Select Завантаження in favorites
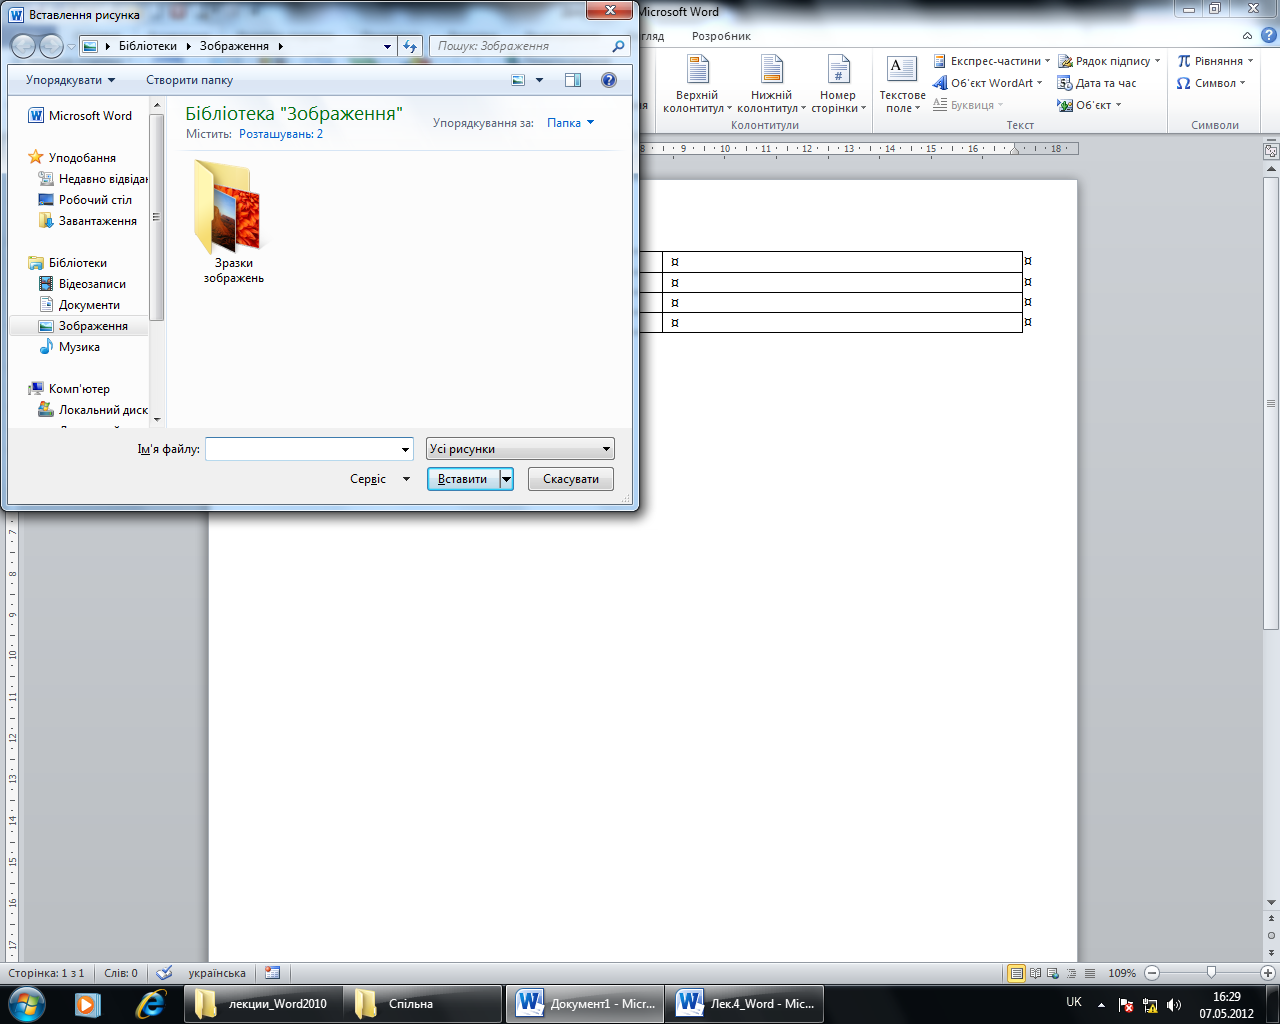Screen dimensions: 1280x1024 point(97,221)
